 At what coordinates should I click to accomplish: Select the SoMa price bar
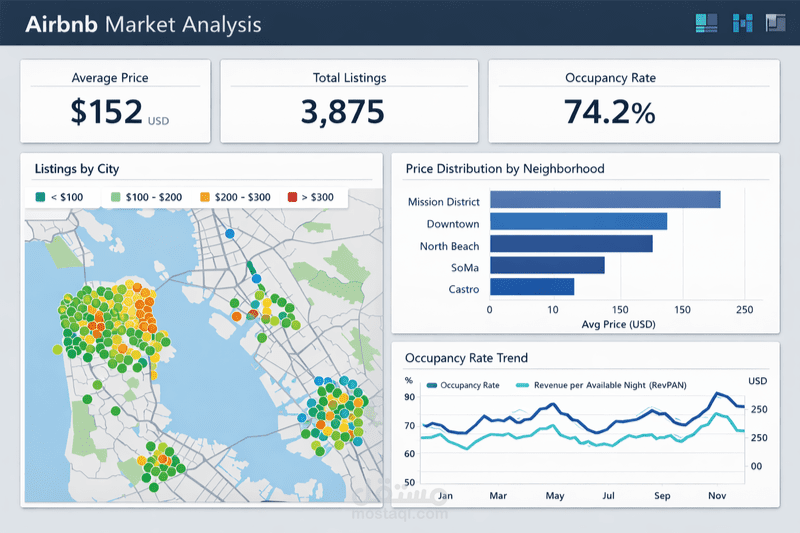click(547, 265)
